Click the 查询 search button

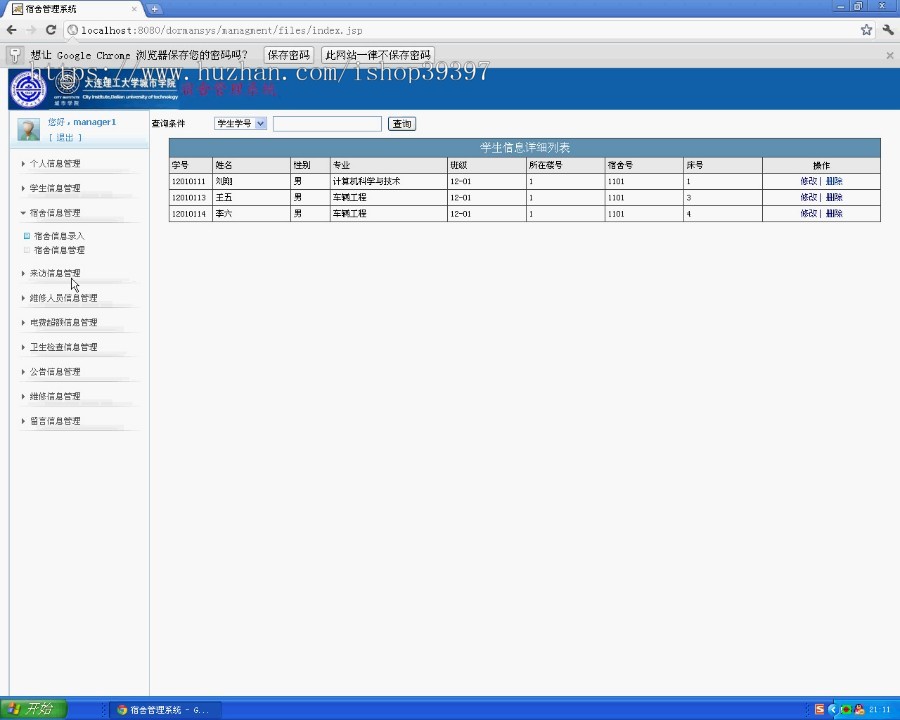pos(402,123)
